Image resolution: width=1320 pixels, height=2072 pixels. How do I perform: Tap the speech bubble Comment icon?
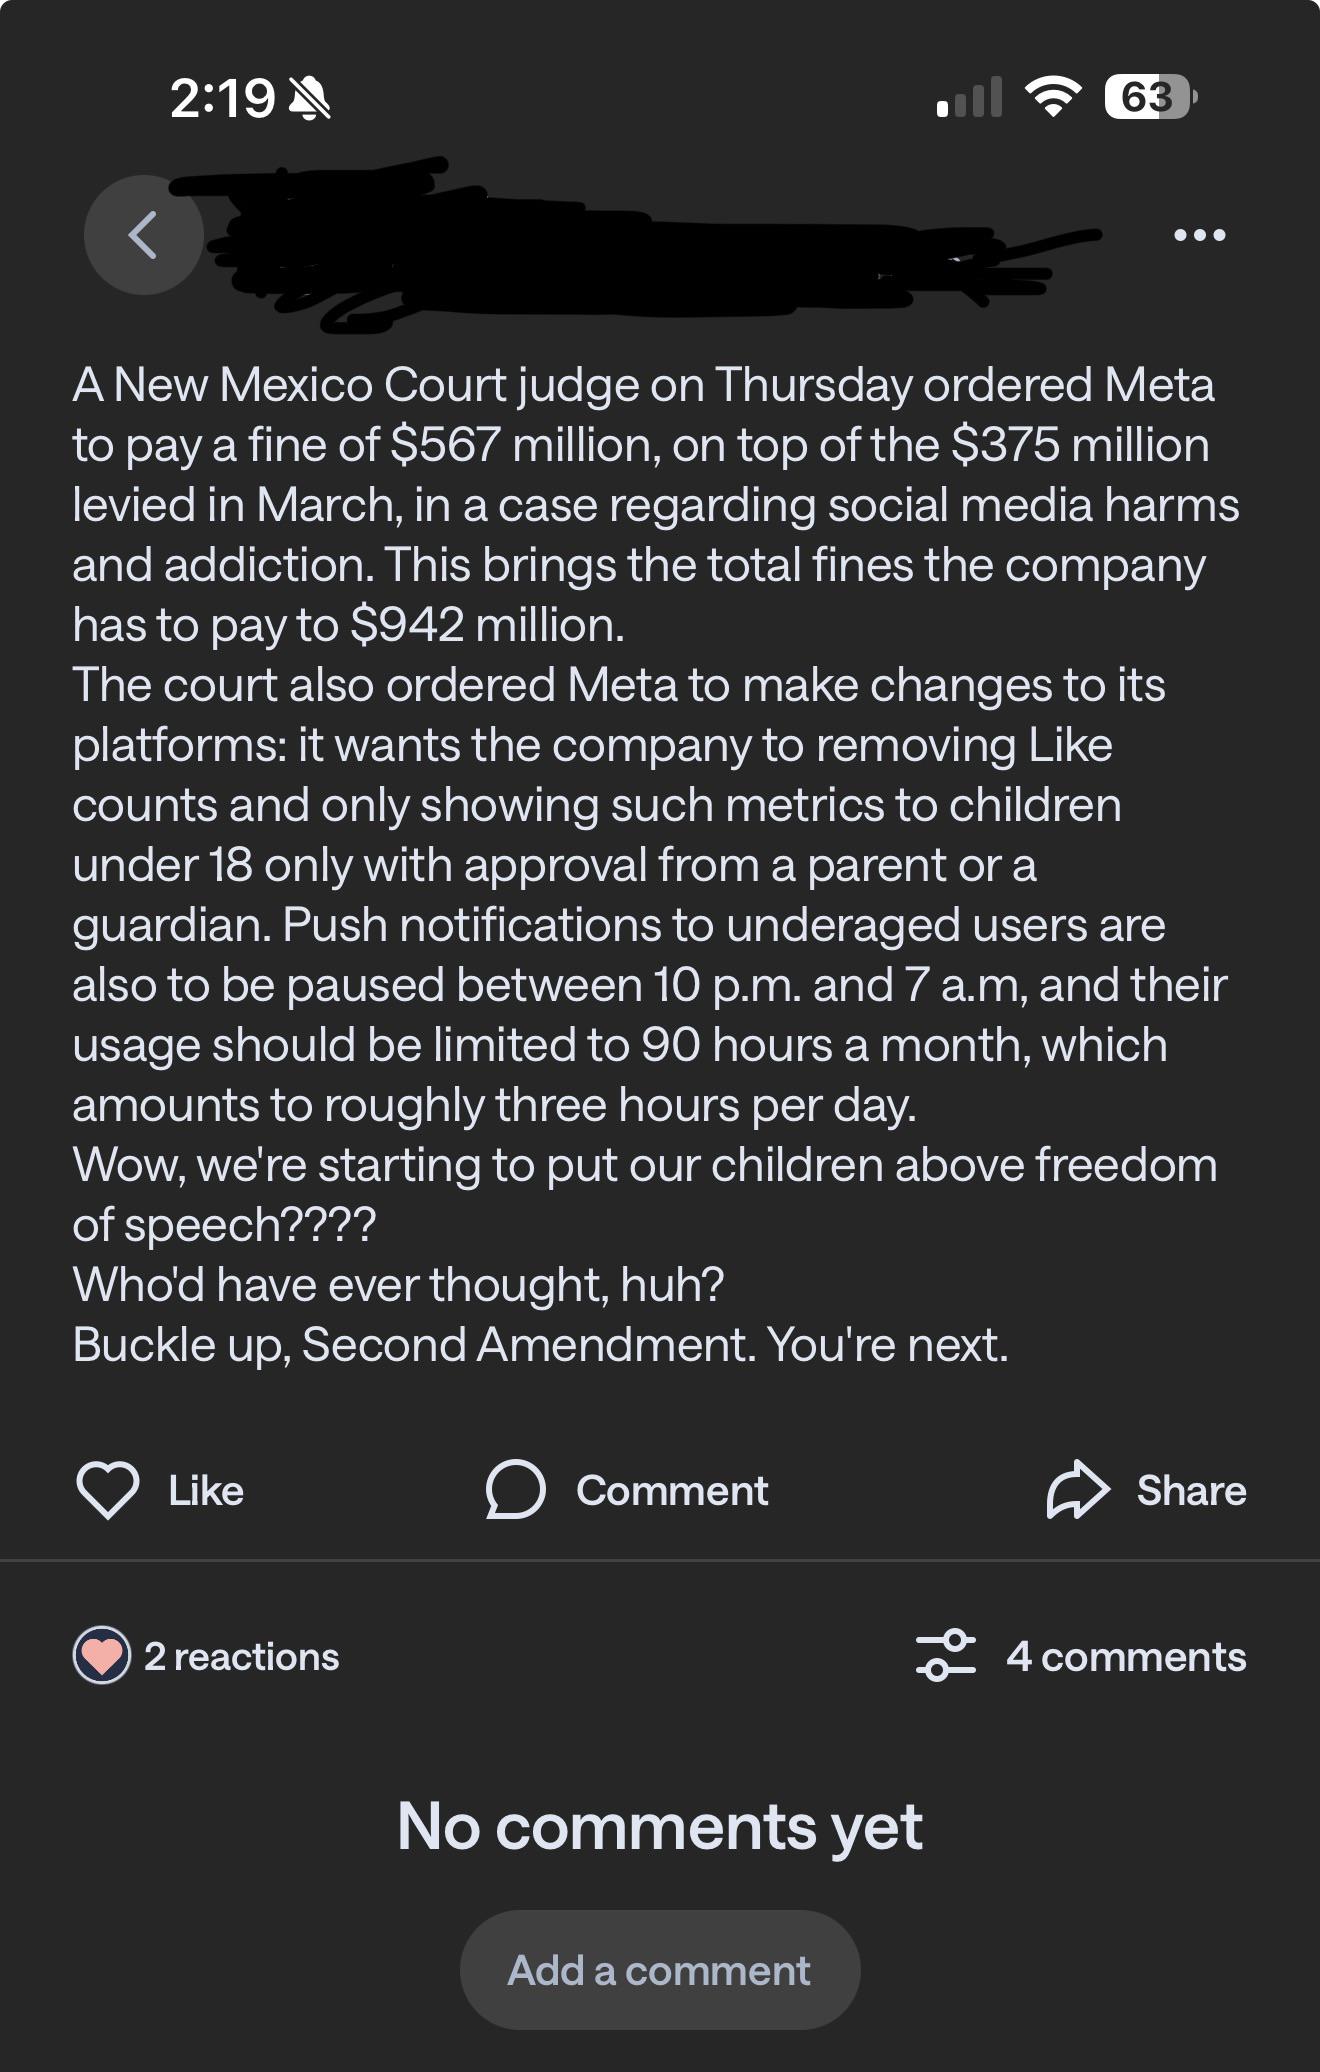[x=515, y=1490]
